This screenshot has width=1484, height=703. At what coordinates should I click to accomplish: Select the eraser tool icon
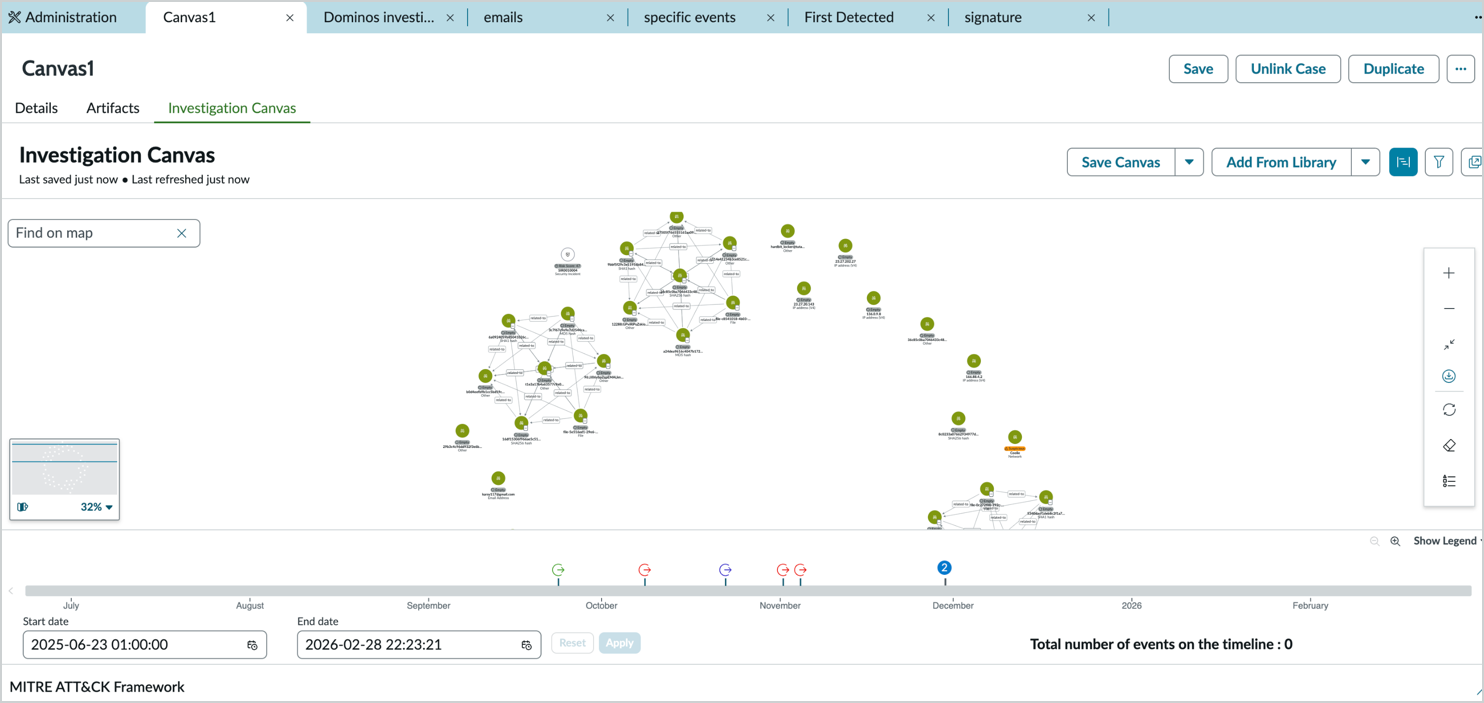tap(1448, 446)
